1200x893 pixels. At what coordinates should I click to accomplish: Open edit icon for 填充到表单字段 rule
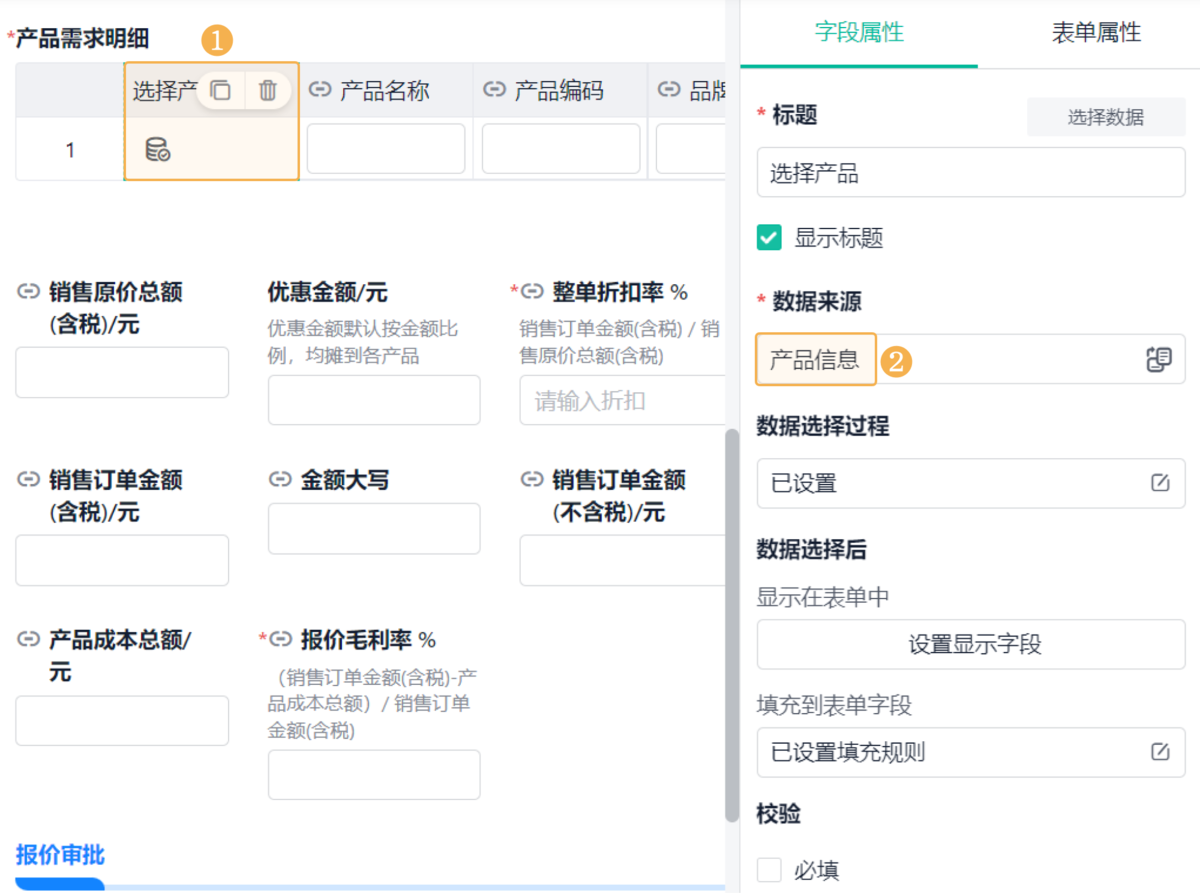[x=1160, y=752]
